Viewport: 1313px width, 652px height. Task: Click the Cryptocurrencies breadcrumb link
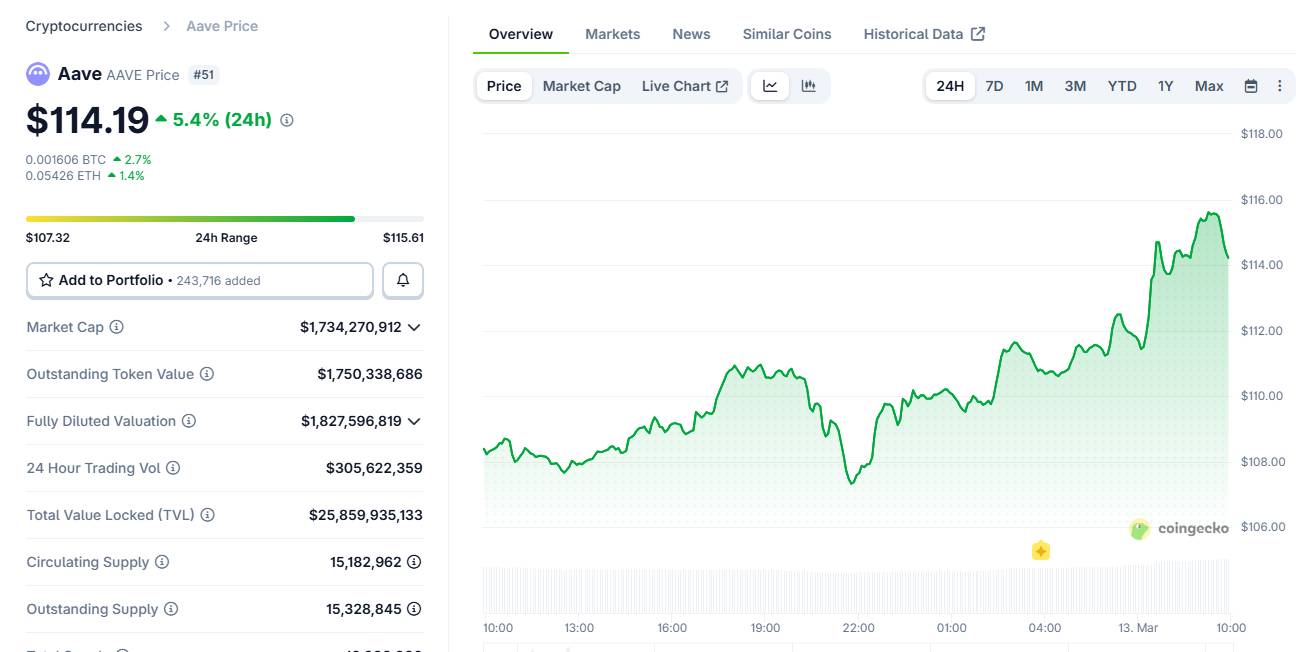(83, 25)
